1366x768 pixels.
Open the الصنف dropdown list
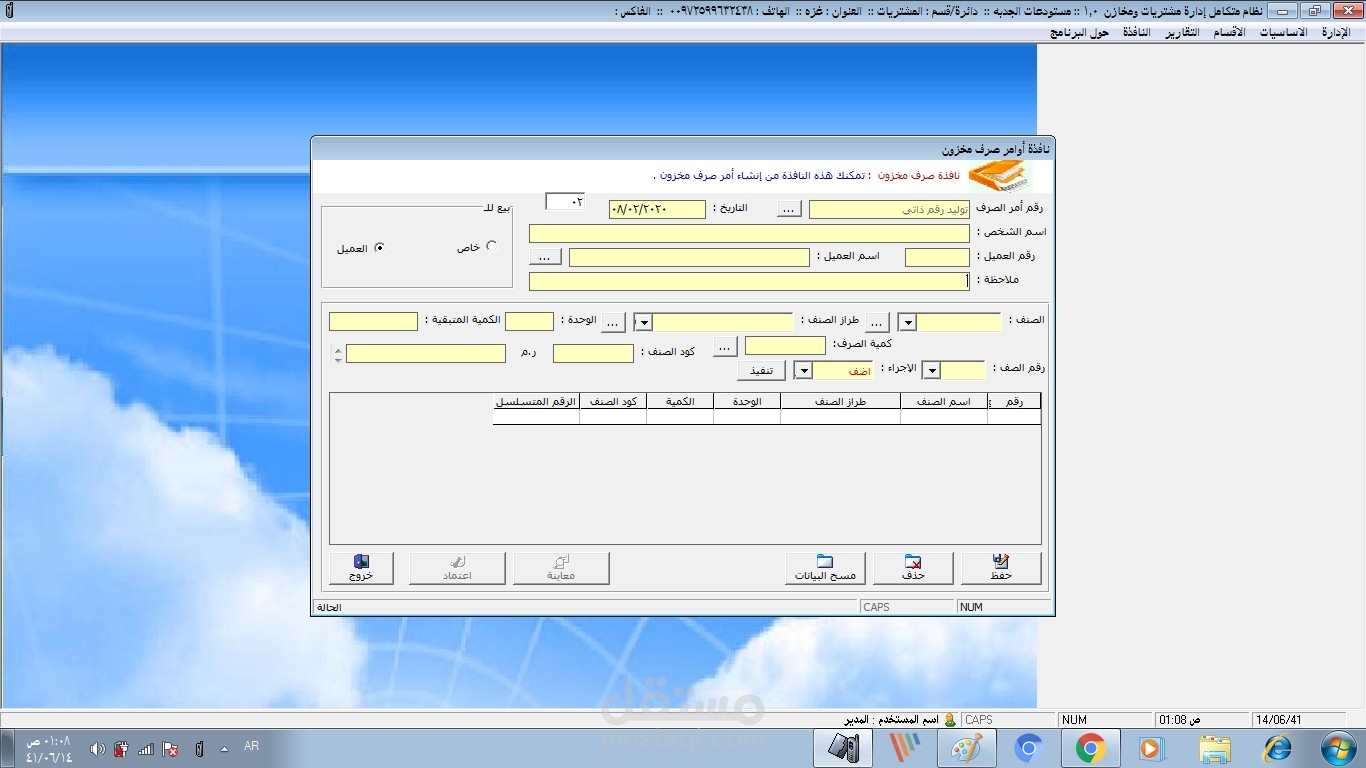tap(907, 321)
